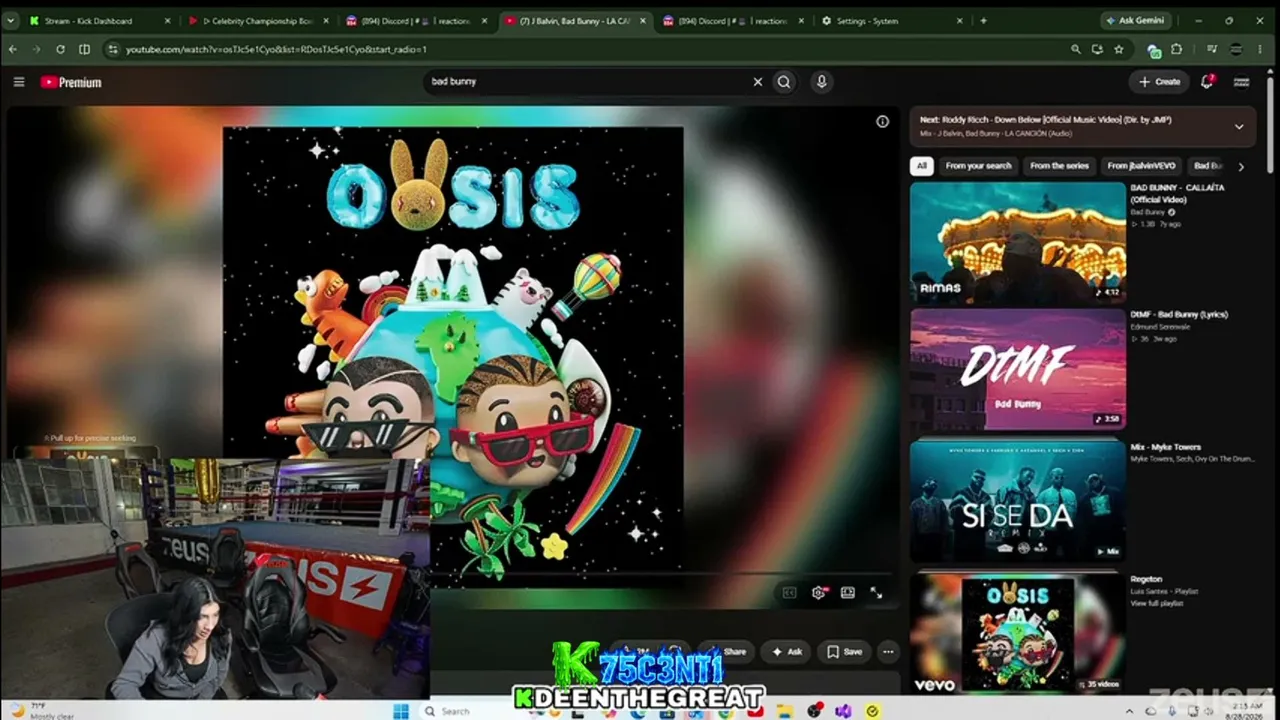1280x720 pixels.
Task: Open more actions three-dot menu below video
Action: (x=888, y=652)
